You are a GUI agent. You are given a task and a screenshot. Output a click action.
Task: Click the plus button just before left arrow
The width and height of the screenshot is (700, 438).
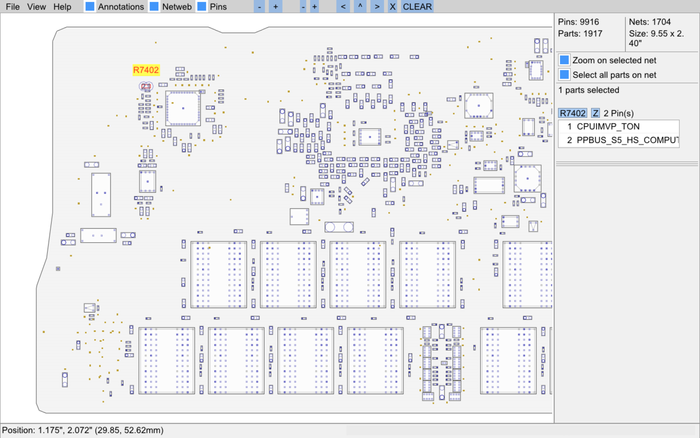pos(314,7)
